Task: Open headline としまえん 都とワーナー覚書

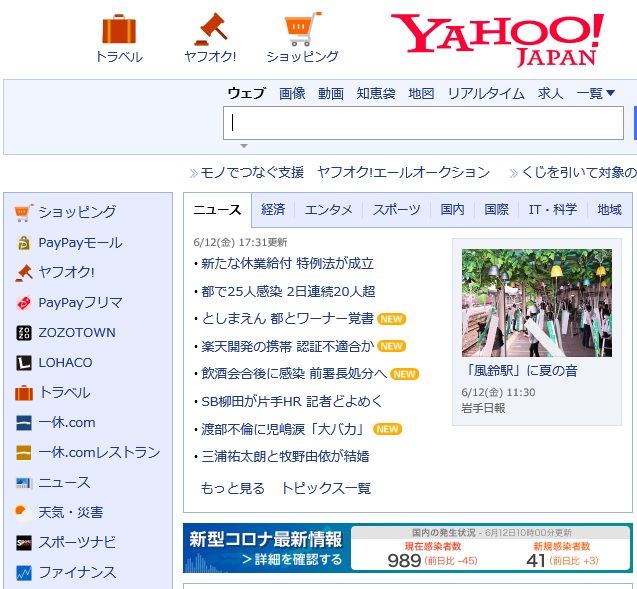Action: point(287,318)
